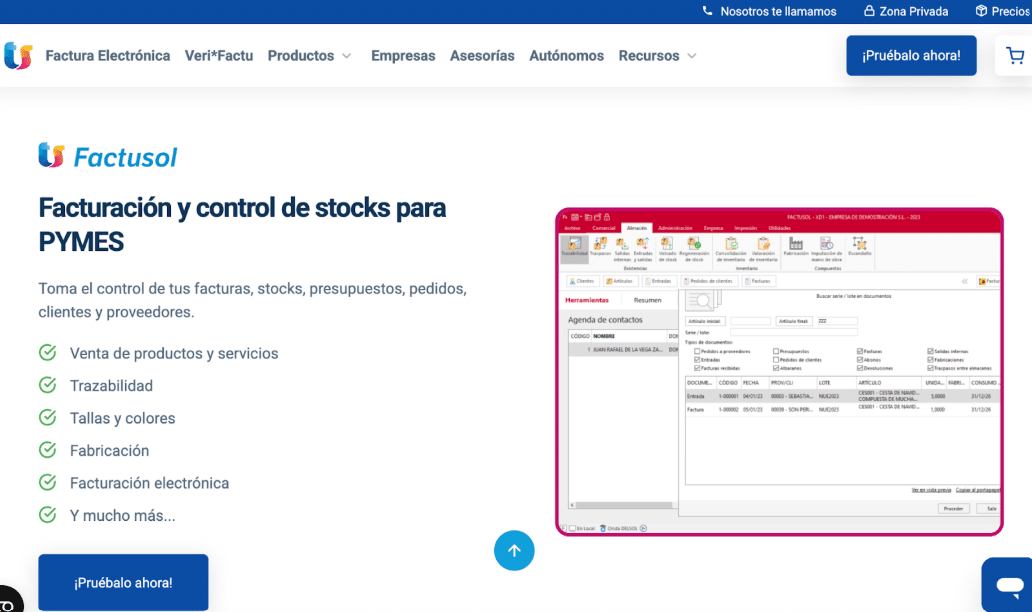Click the site logo in the navbar

click(18, 56)
